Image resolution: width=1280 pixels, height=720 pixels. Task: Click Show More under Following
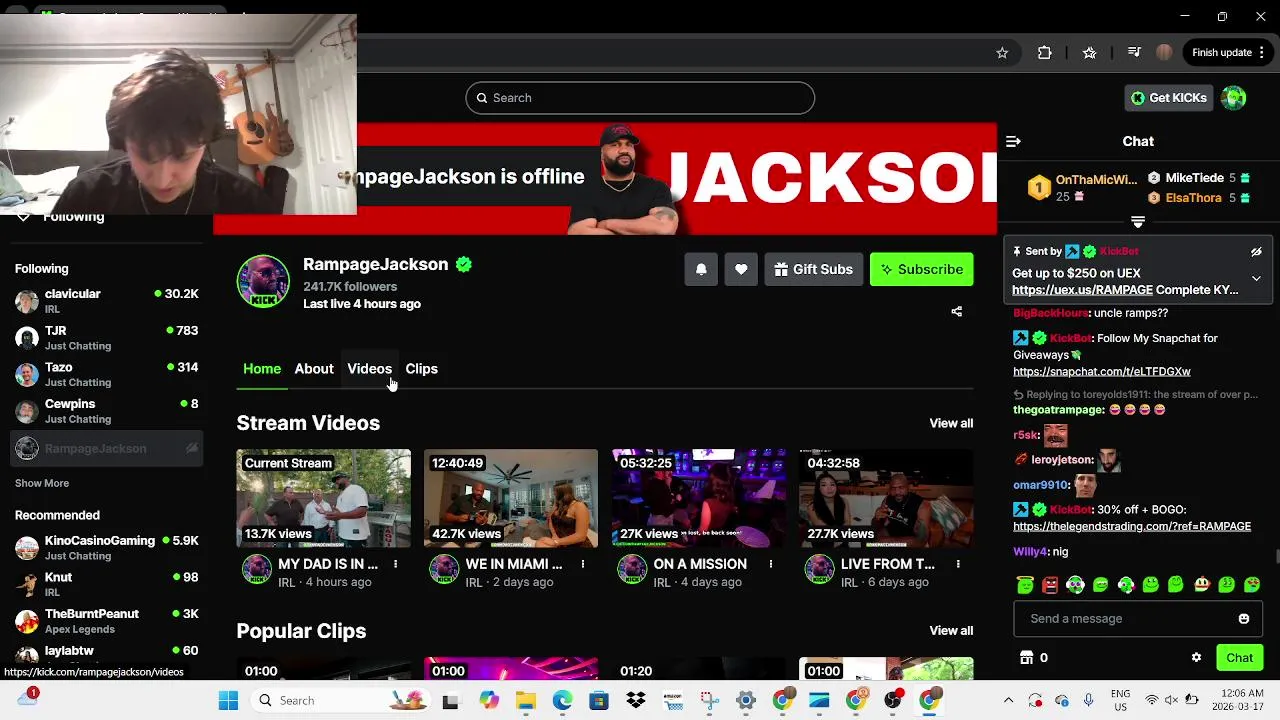pos(42,483)
